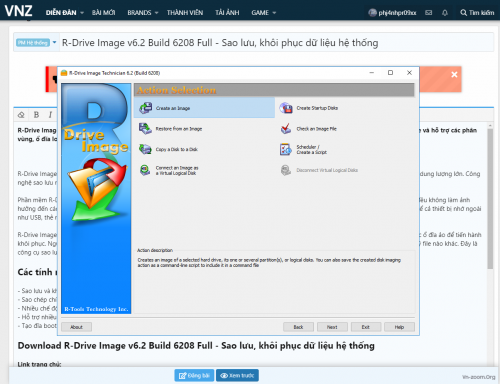Select the Create Startup Disks icon
The image size is (500, 384).
286,108
